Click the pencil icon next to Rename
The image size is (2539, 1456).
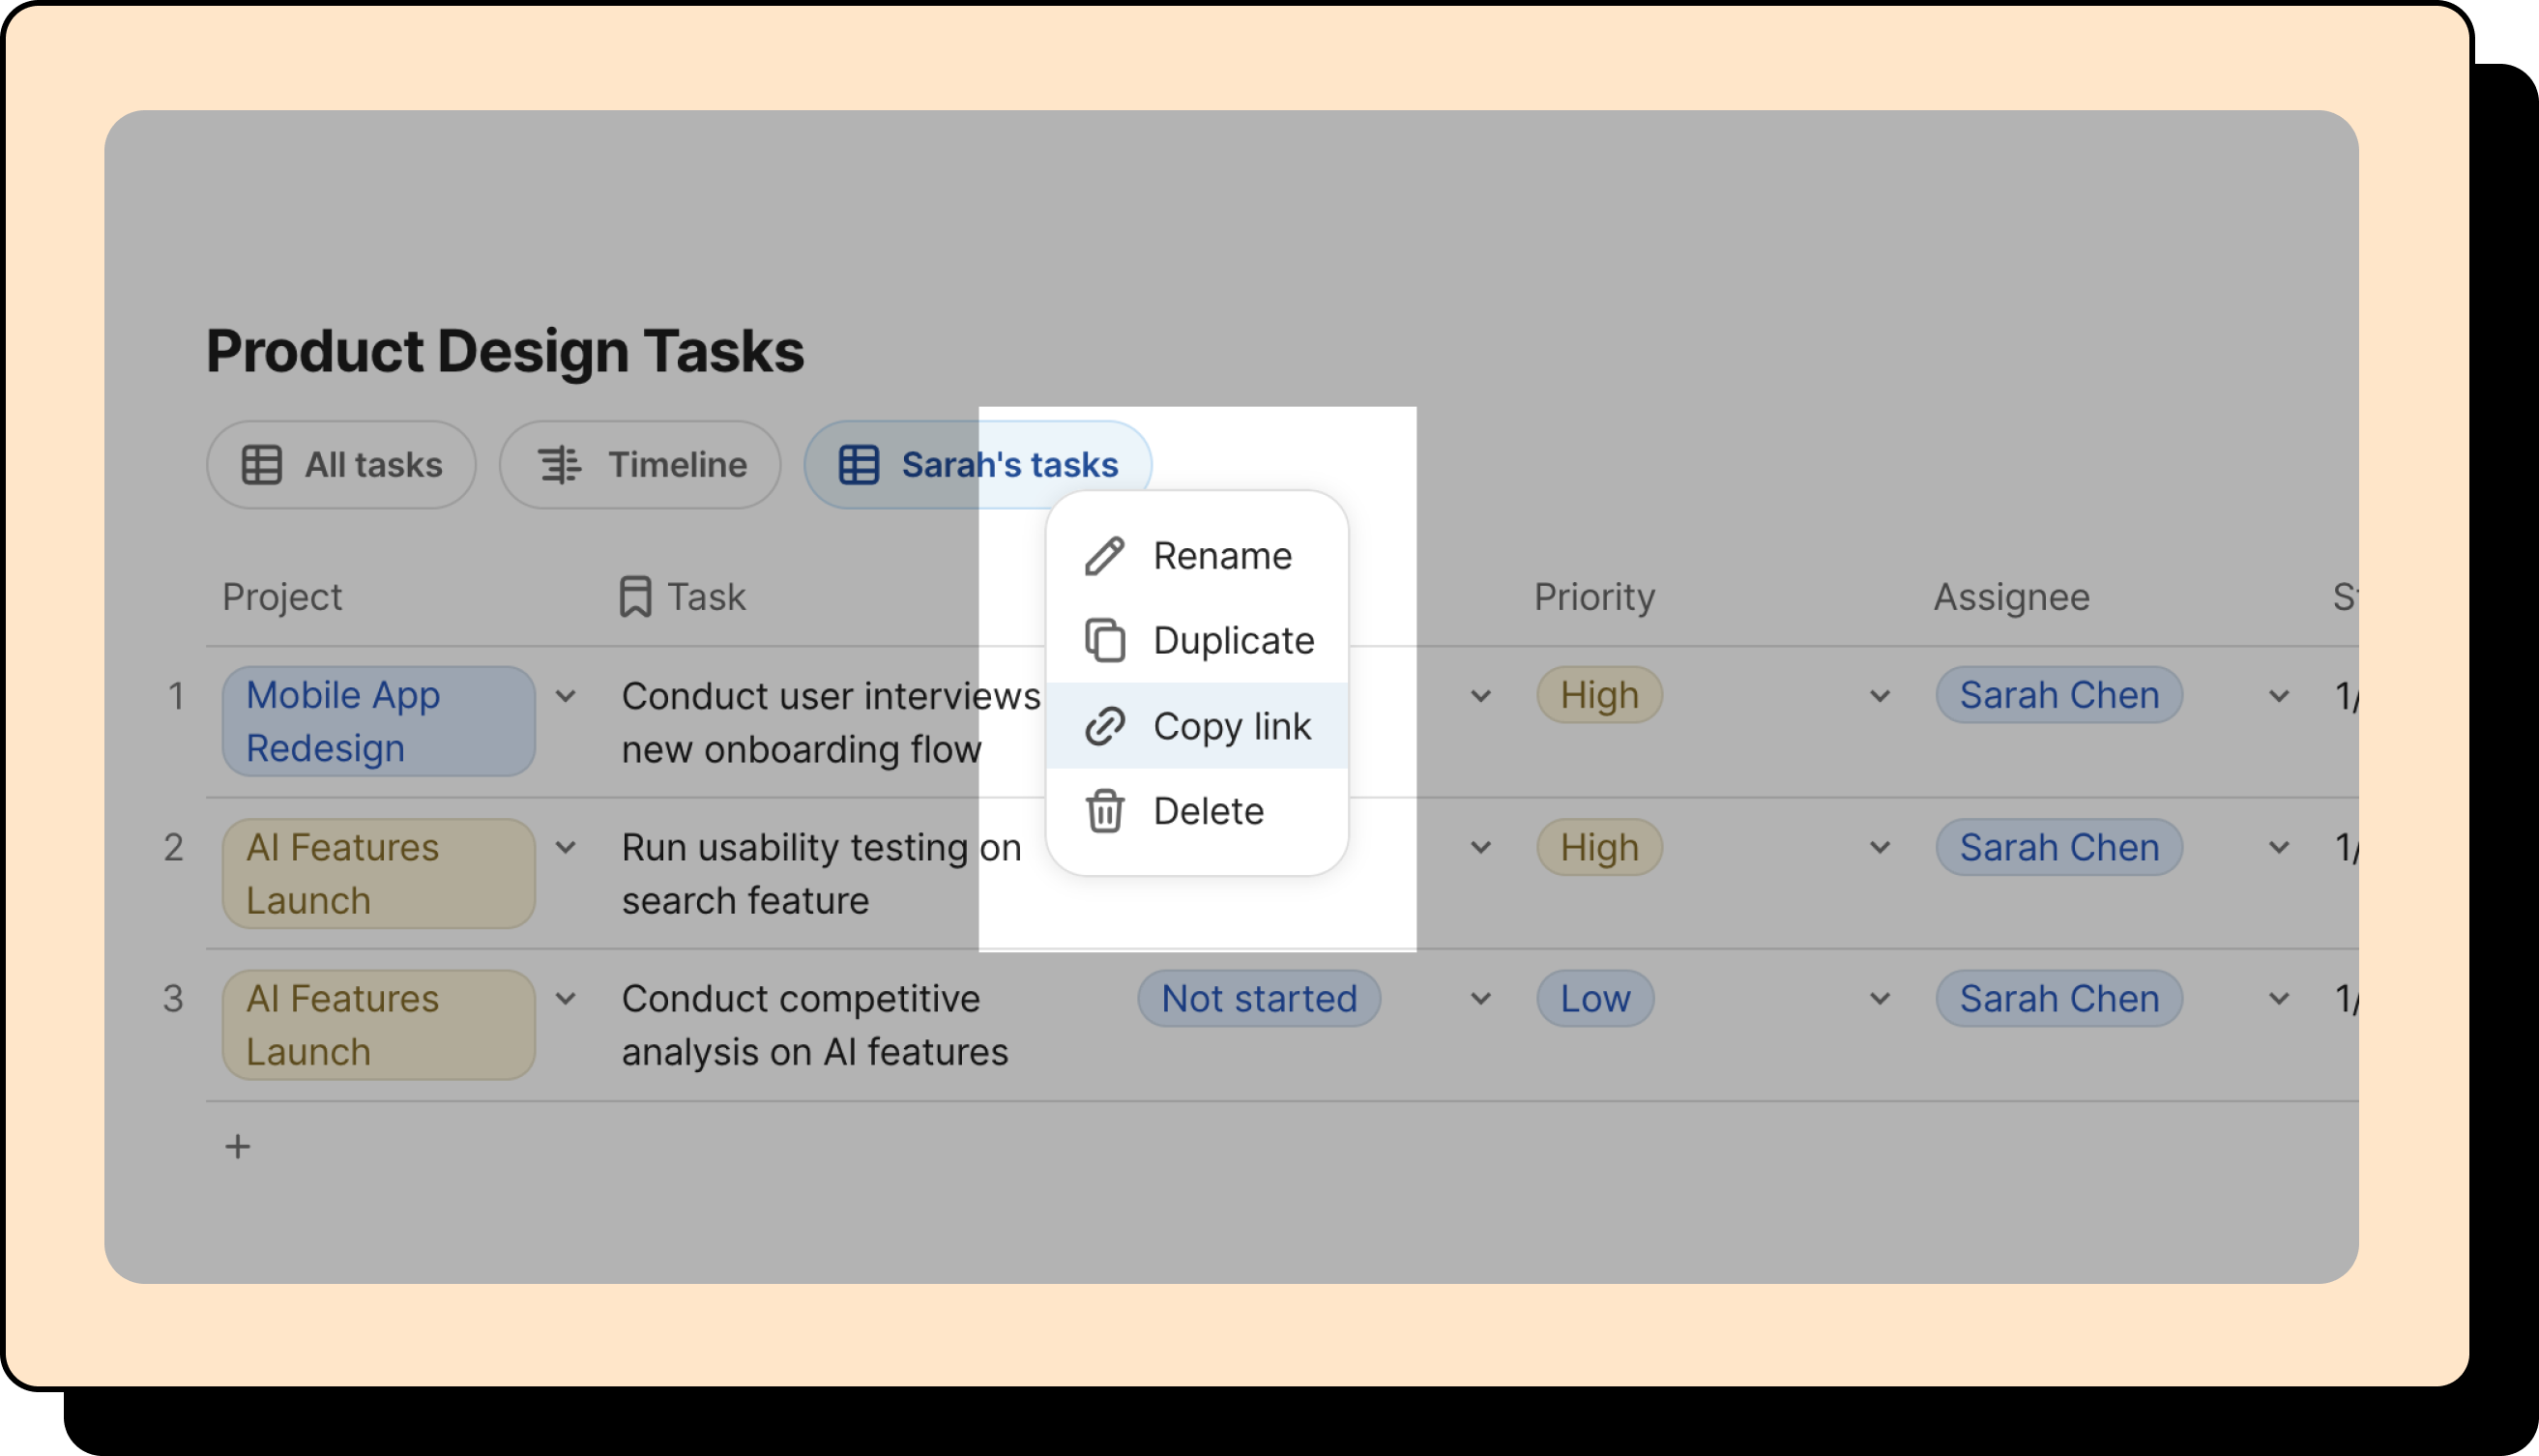[x=1104, y=556]
